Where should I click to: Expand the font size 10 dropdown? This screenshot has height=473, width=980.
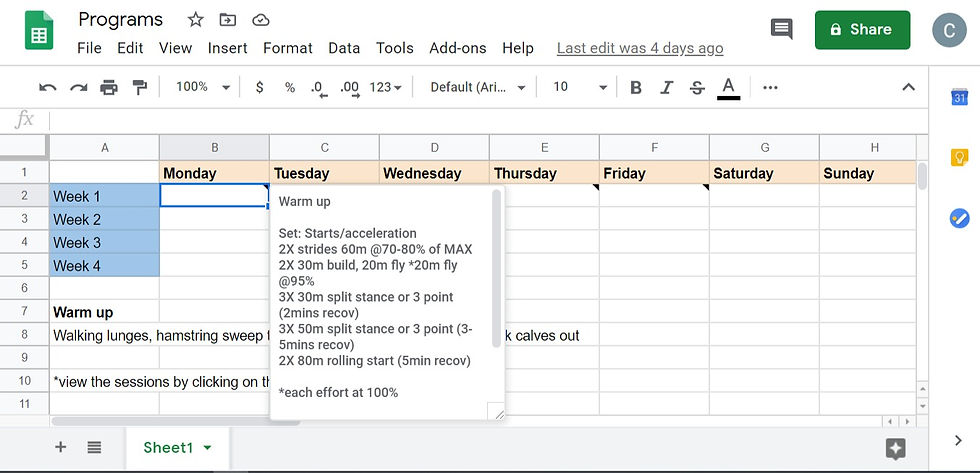[580, 87]
